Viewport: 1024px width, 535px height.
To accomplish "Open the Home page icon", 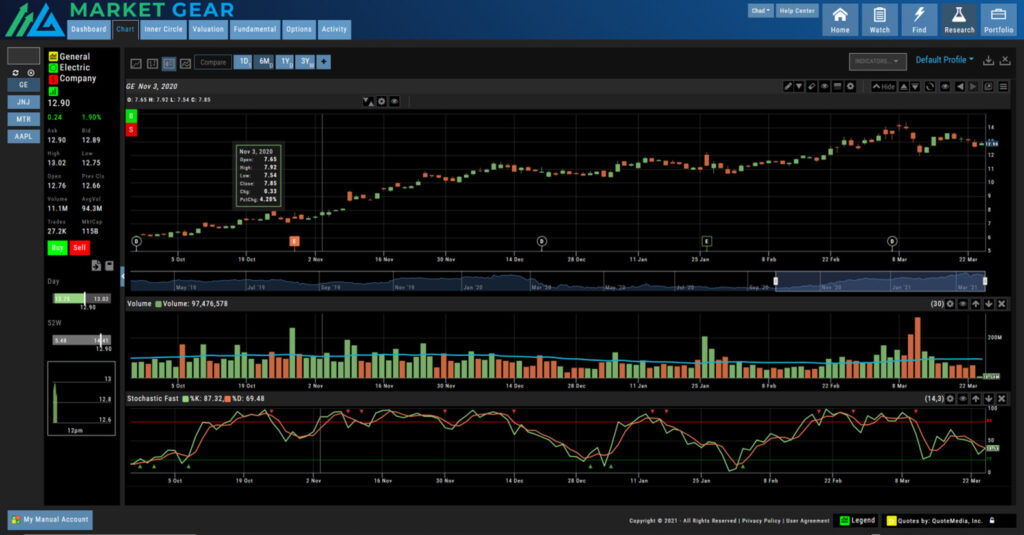I will 840,18.
